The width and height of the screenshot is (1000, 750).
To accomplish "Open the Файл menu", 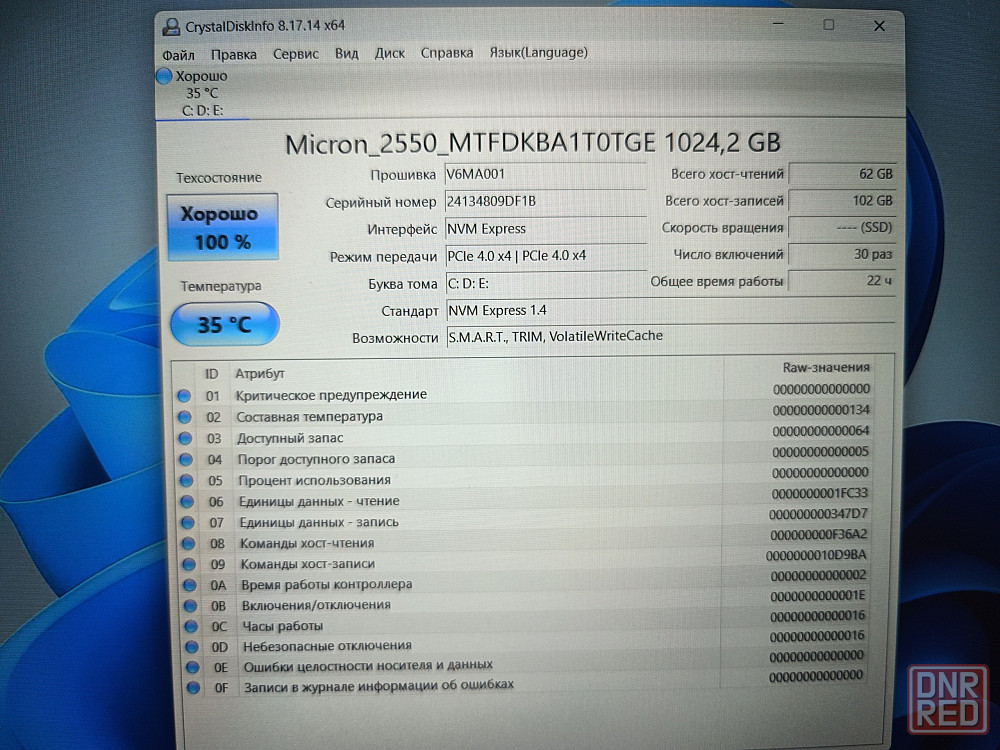I will point(178,55).
